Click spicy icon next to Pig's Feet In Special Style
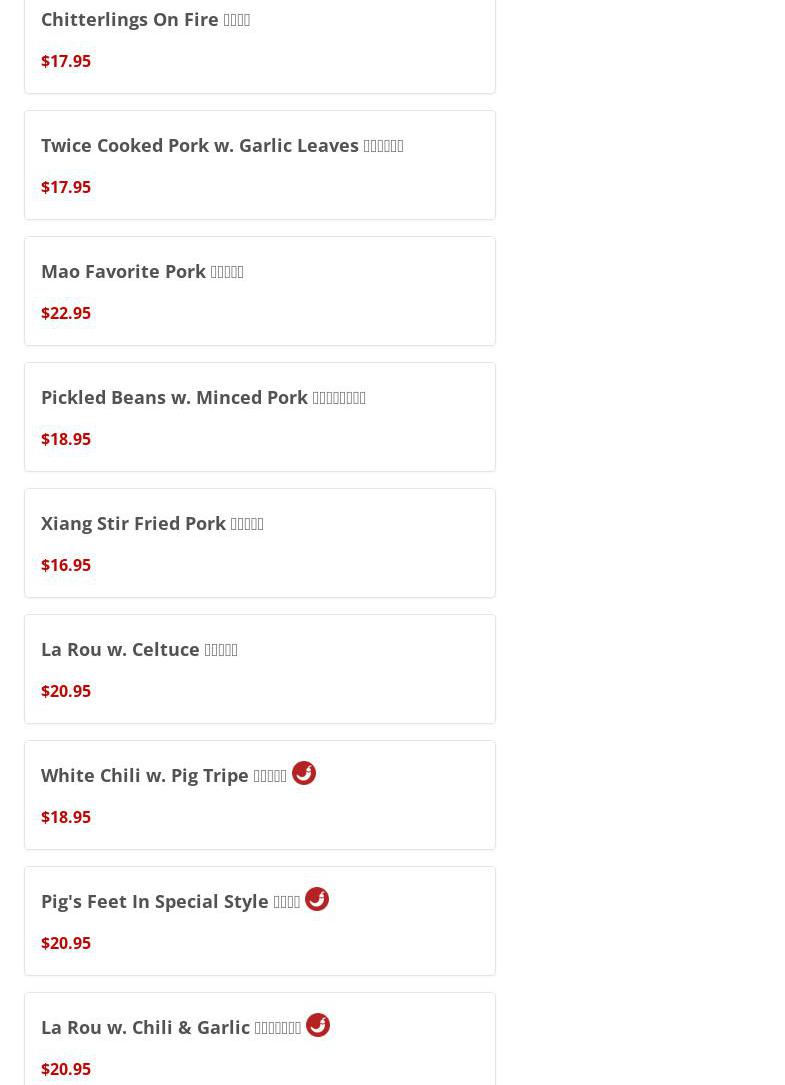The image size is (785, 1085). coord(317,899)
